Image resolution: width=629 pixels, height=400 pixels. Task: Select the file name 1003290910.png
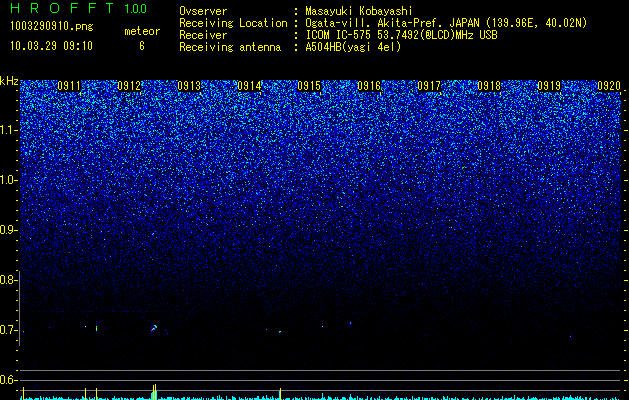click(x=52, y=26)
